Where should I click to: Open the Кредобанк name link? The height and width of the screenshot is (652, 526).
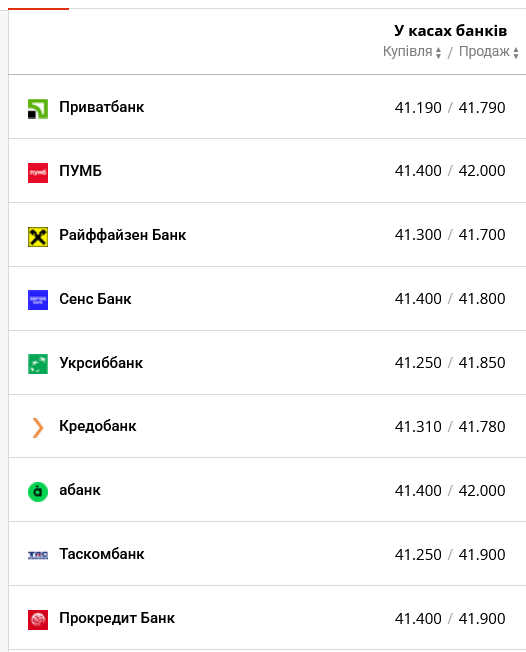point(98,426)
